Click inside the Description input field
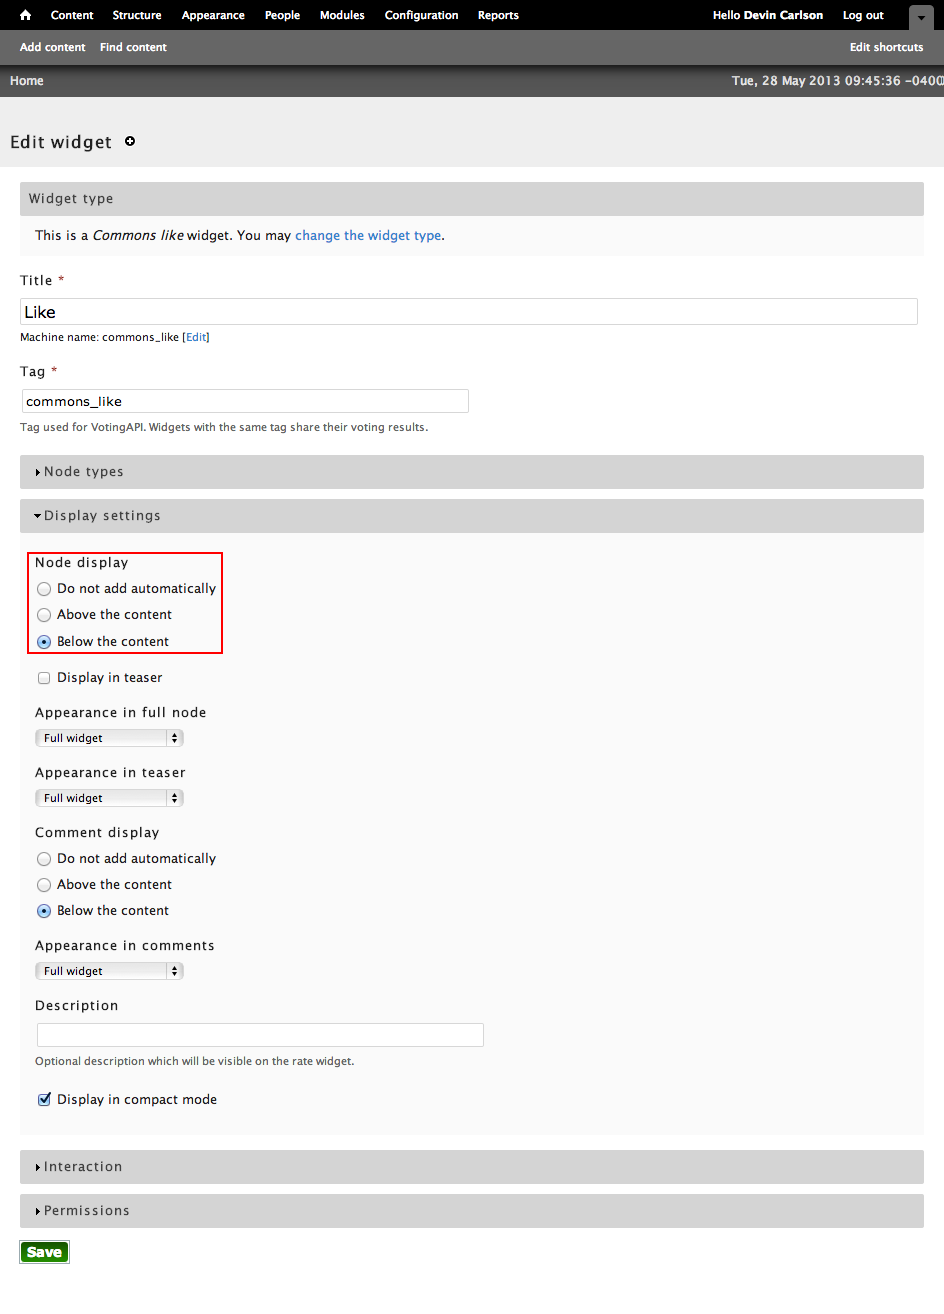This screenshot has height=1314, width=944. click(260, 1034)
